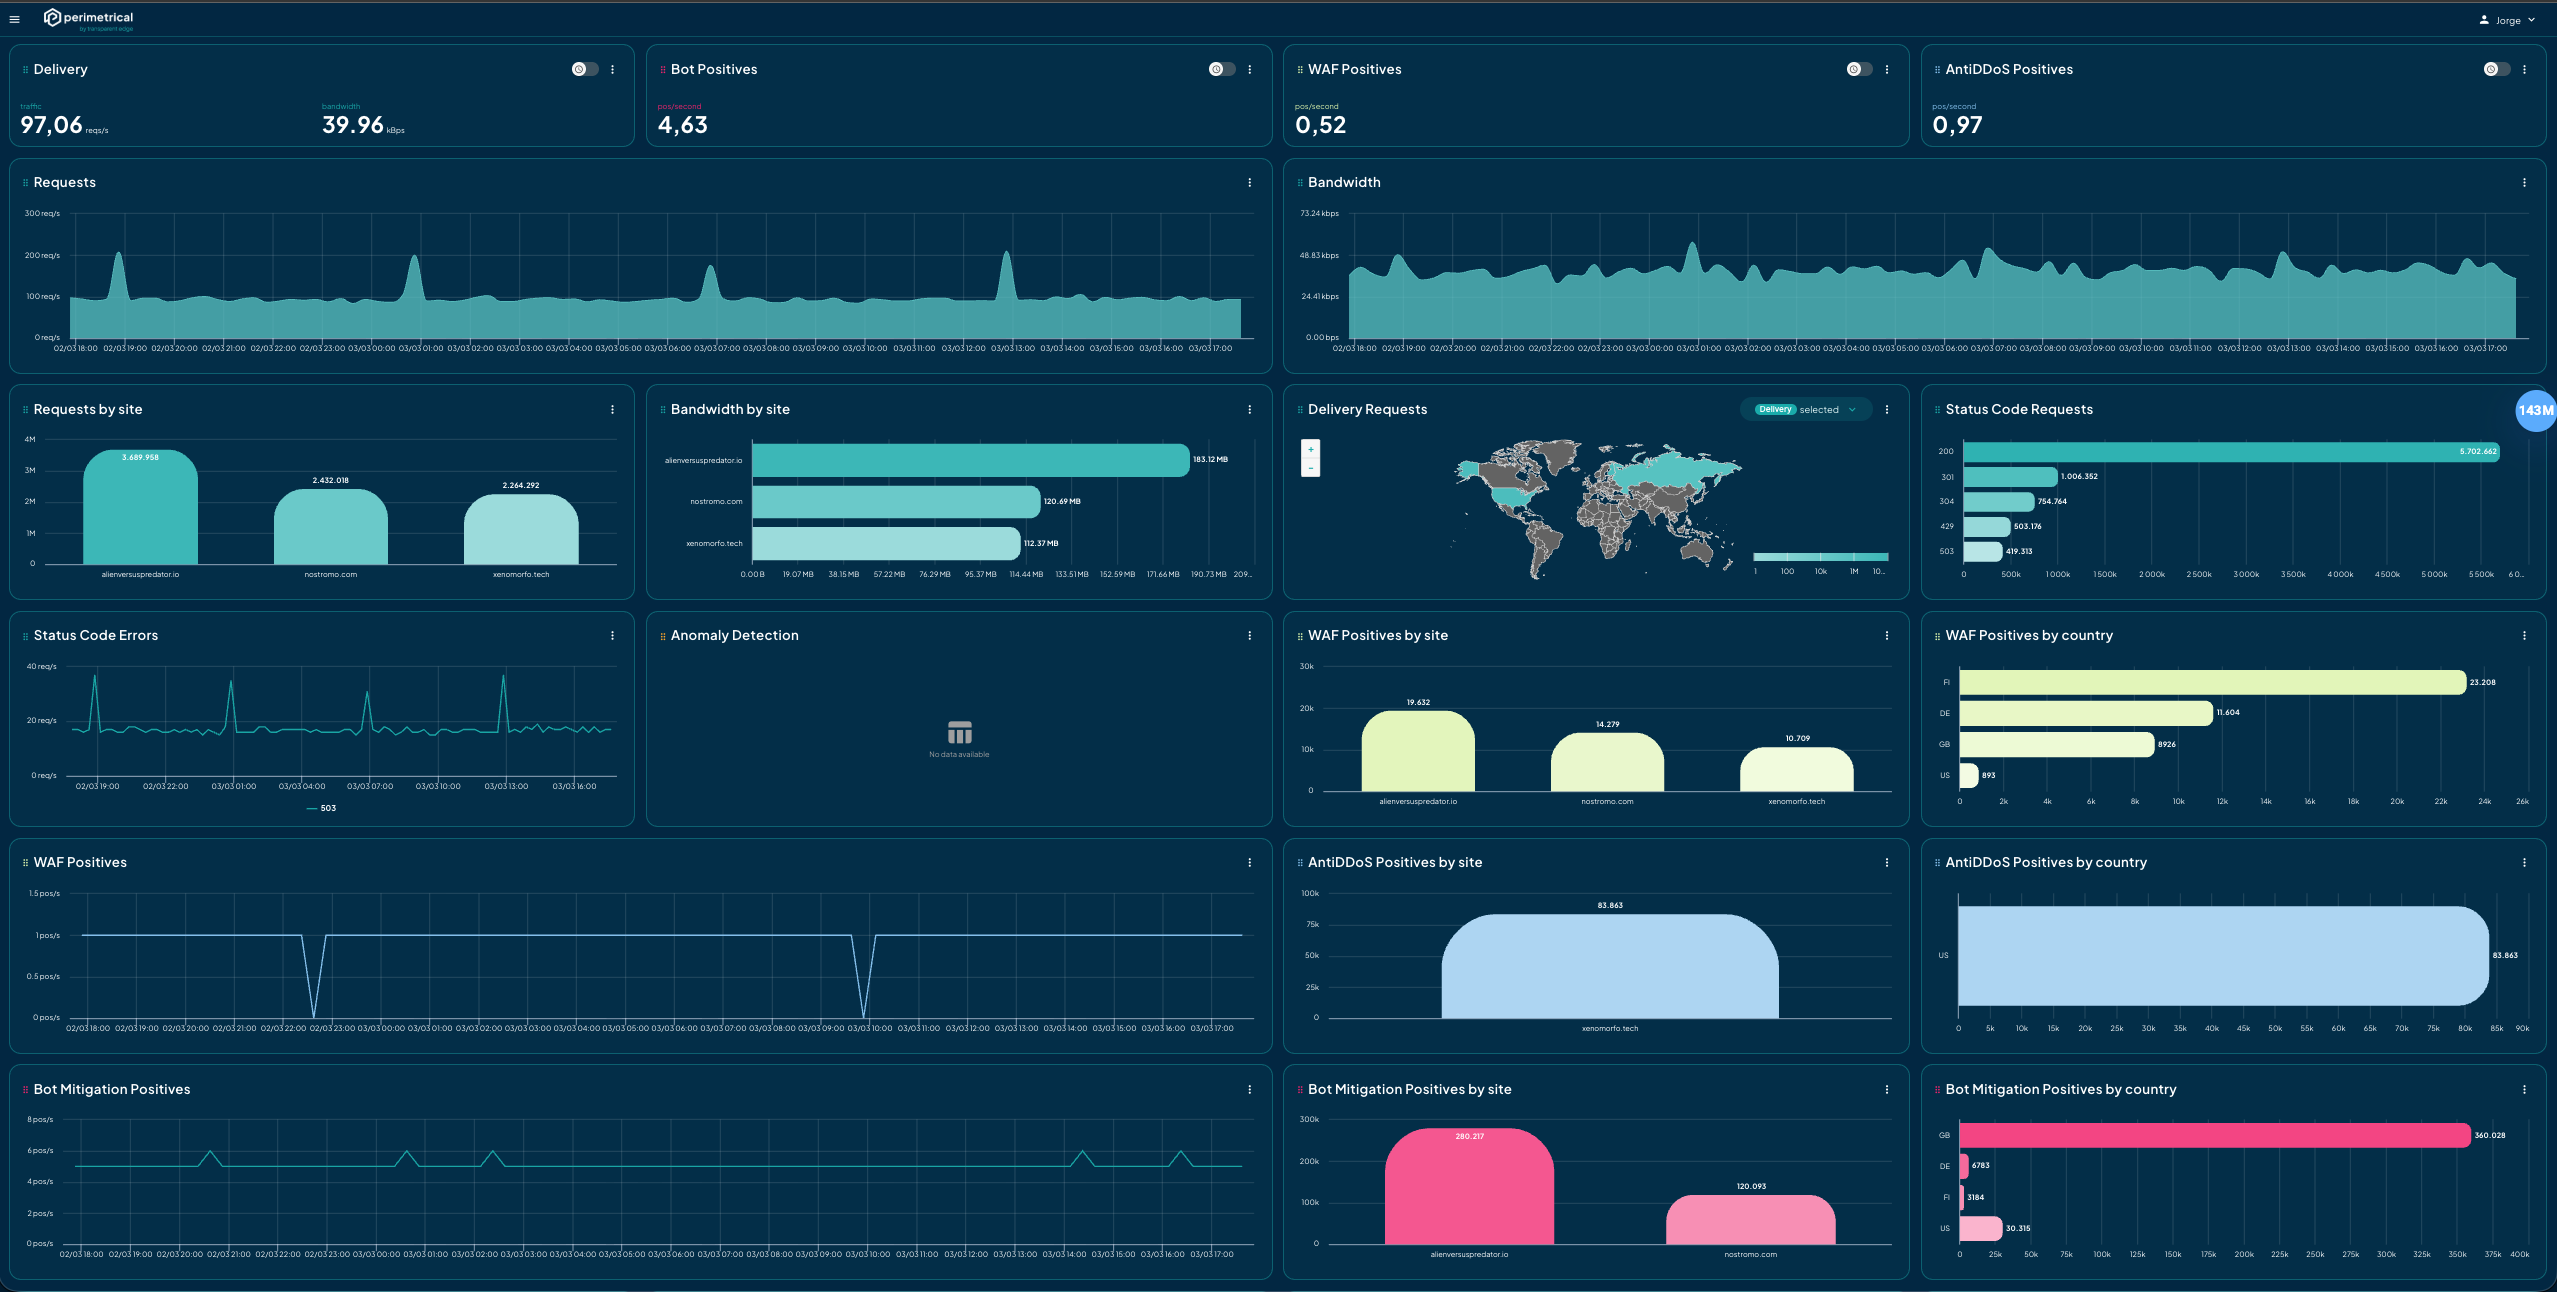Zoom in on Delivery Requests map
This screenshot has width=2557, height=1292.
1310,449
